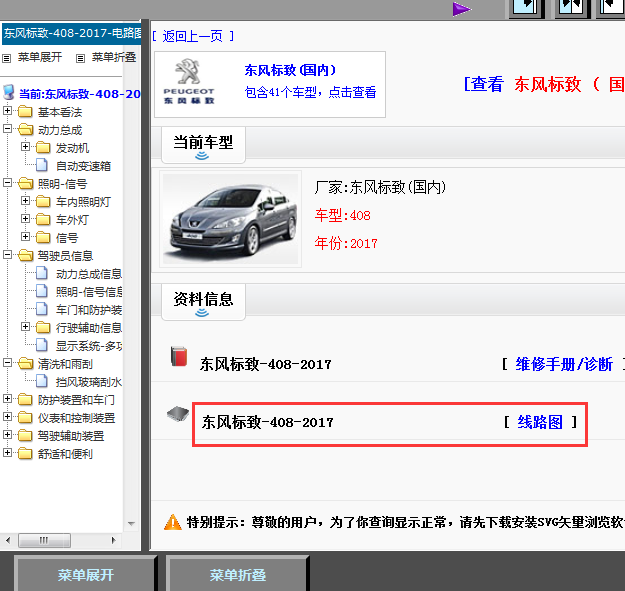The image size is (625, 591).
Task: Click 包含41个车型，点击查看 link
Action: [311, 92]
